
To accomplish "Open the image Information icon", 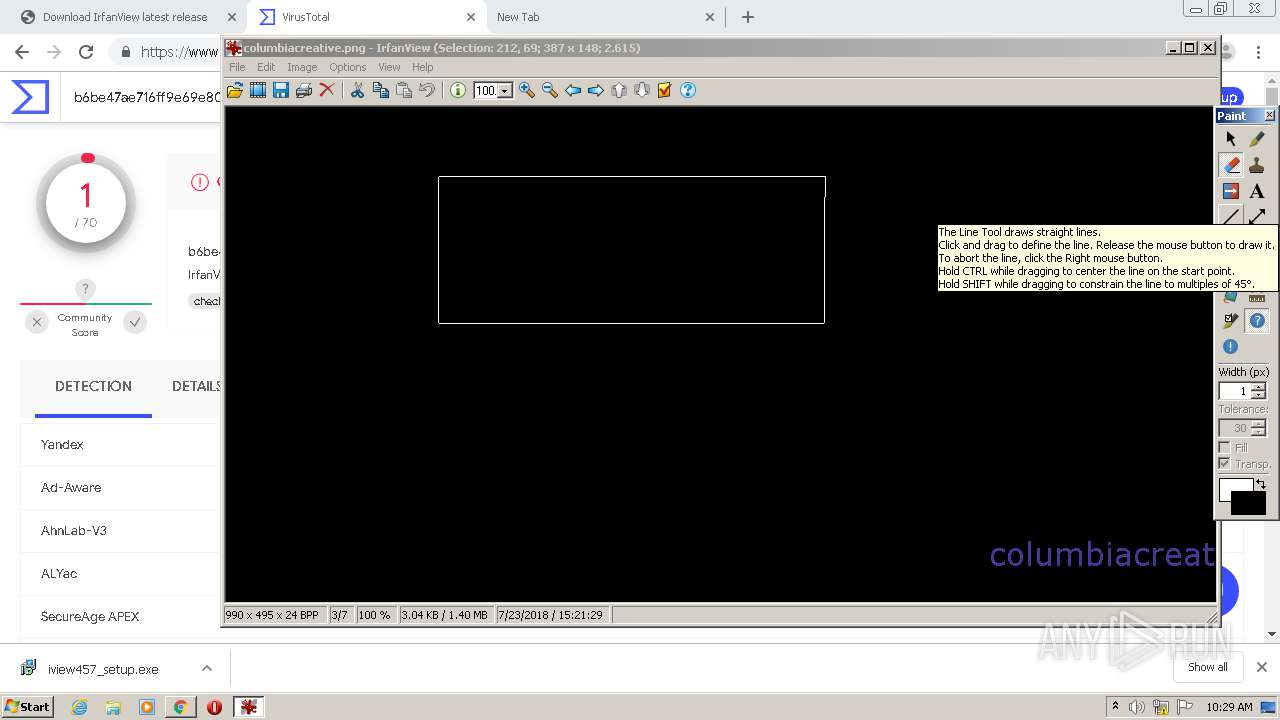I will [458, 90].
